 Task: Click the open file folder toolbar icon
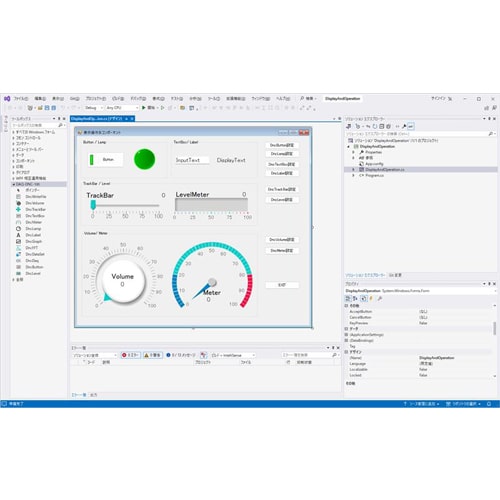40,108
